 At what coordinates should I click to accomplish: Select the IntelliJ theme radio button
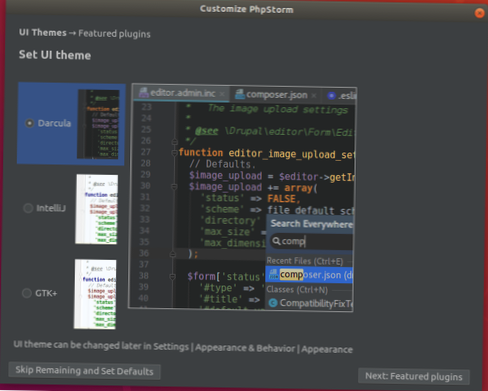(28, 208)
